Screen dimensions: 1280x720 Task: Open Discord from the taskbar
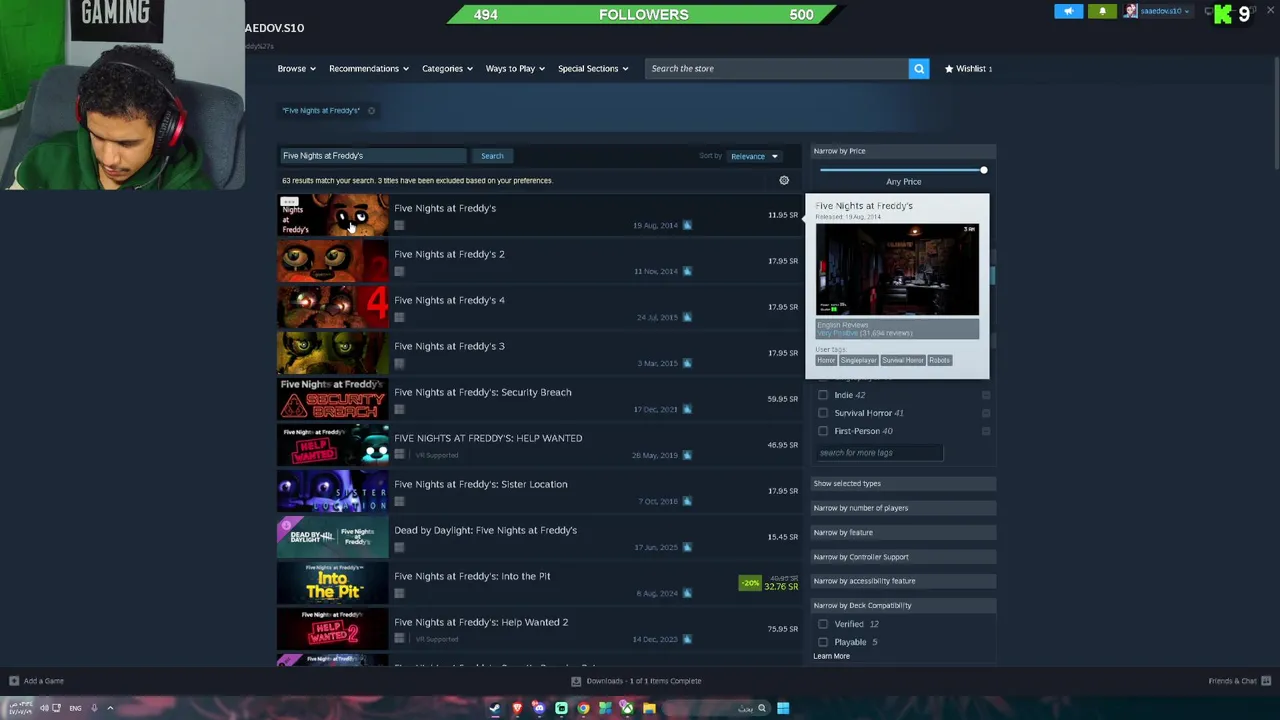tap(539, 708)
